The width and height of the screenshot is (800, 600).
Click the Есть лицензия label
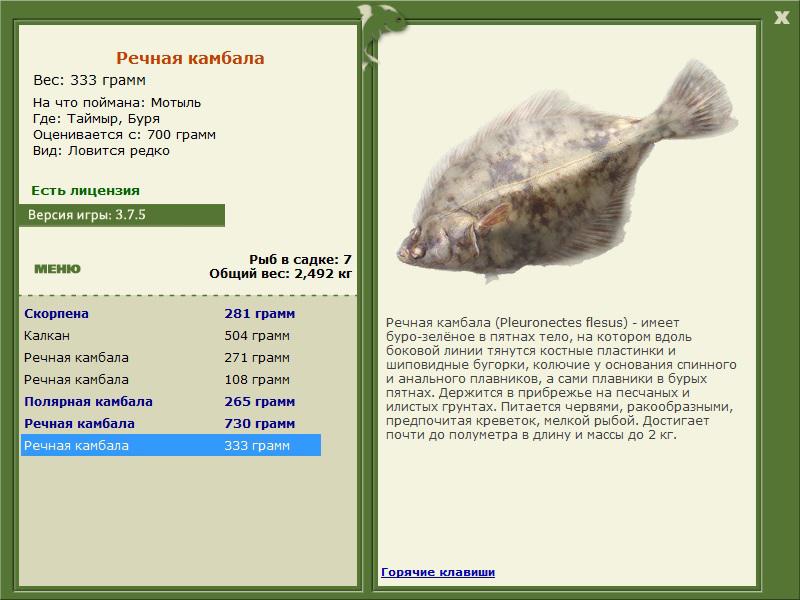coord(85,190)
